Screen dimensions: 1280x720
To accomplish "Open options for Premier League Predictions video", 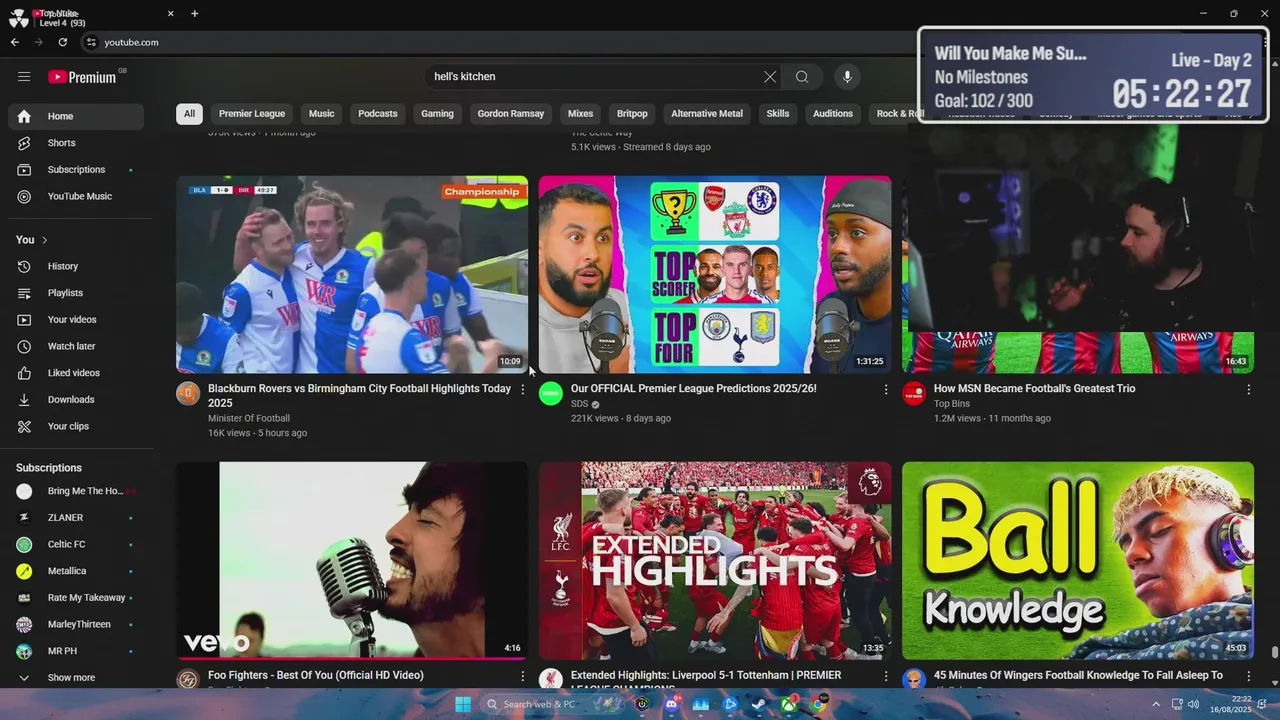I will (885, 390).
